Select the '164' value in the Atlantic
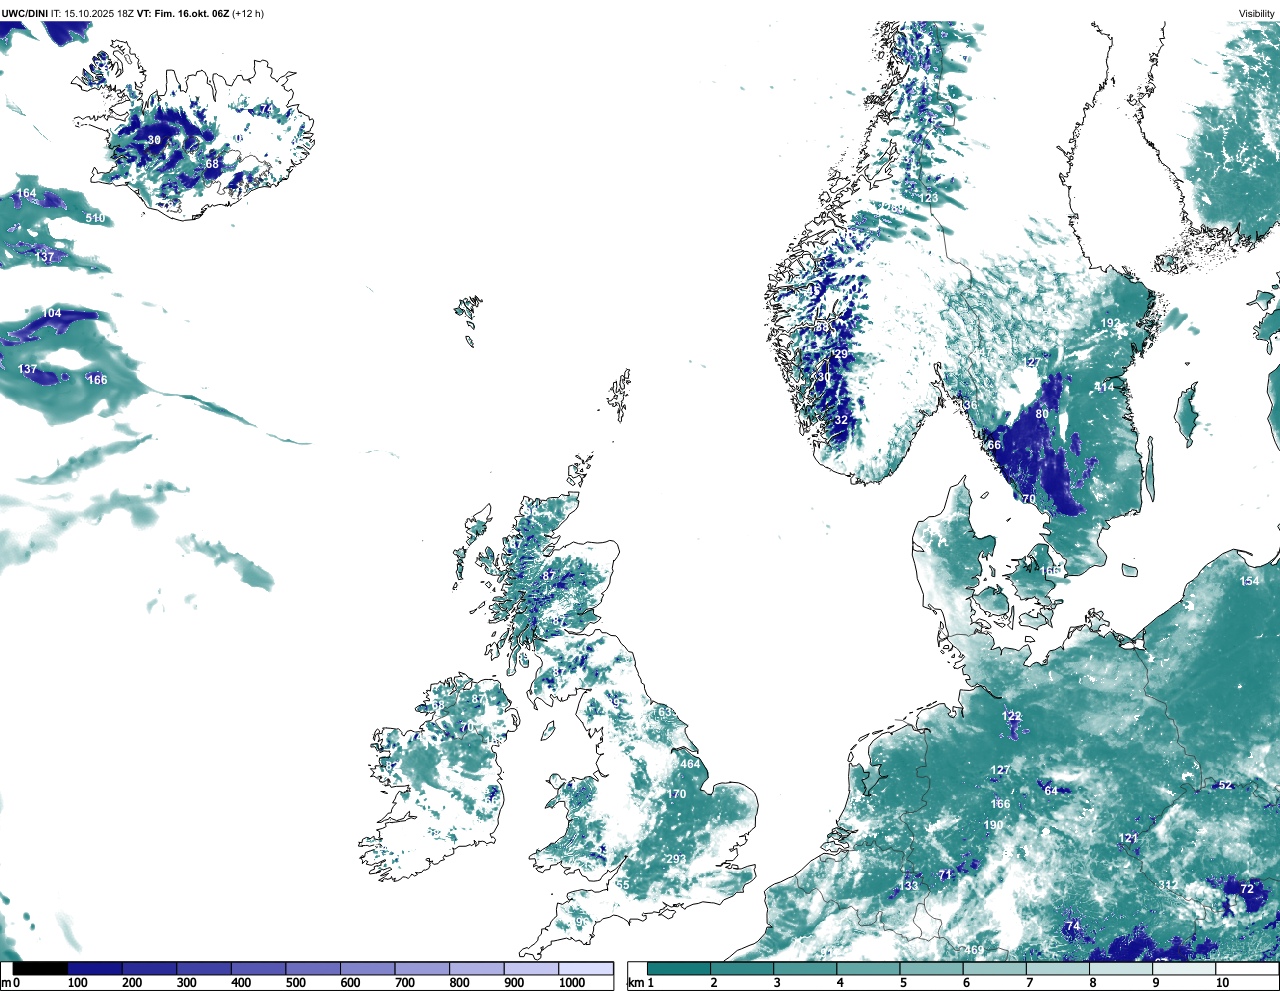Image resolution: width=1280 pixels, height=991 pixels. 27,193
